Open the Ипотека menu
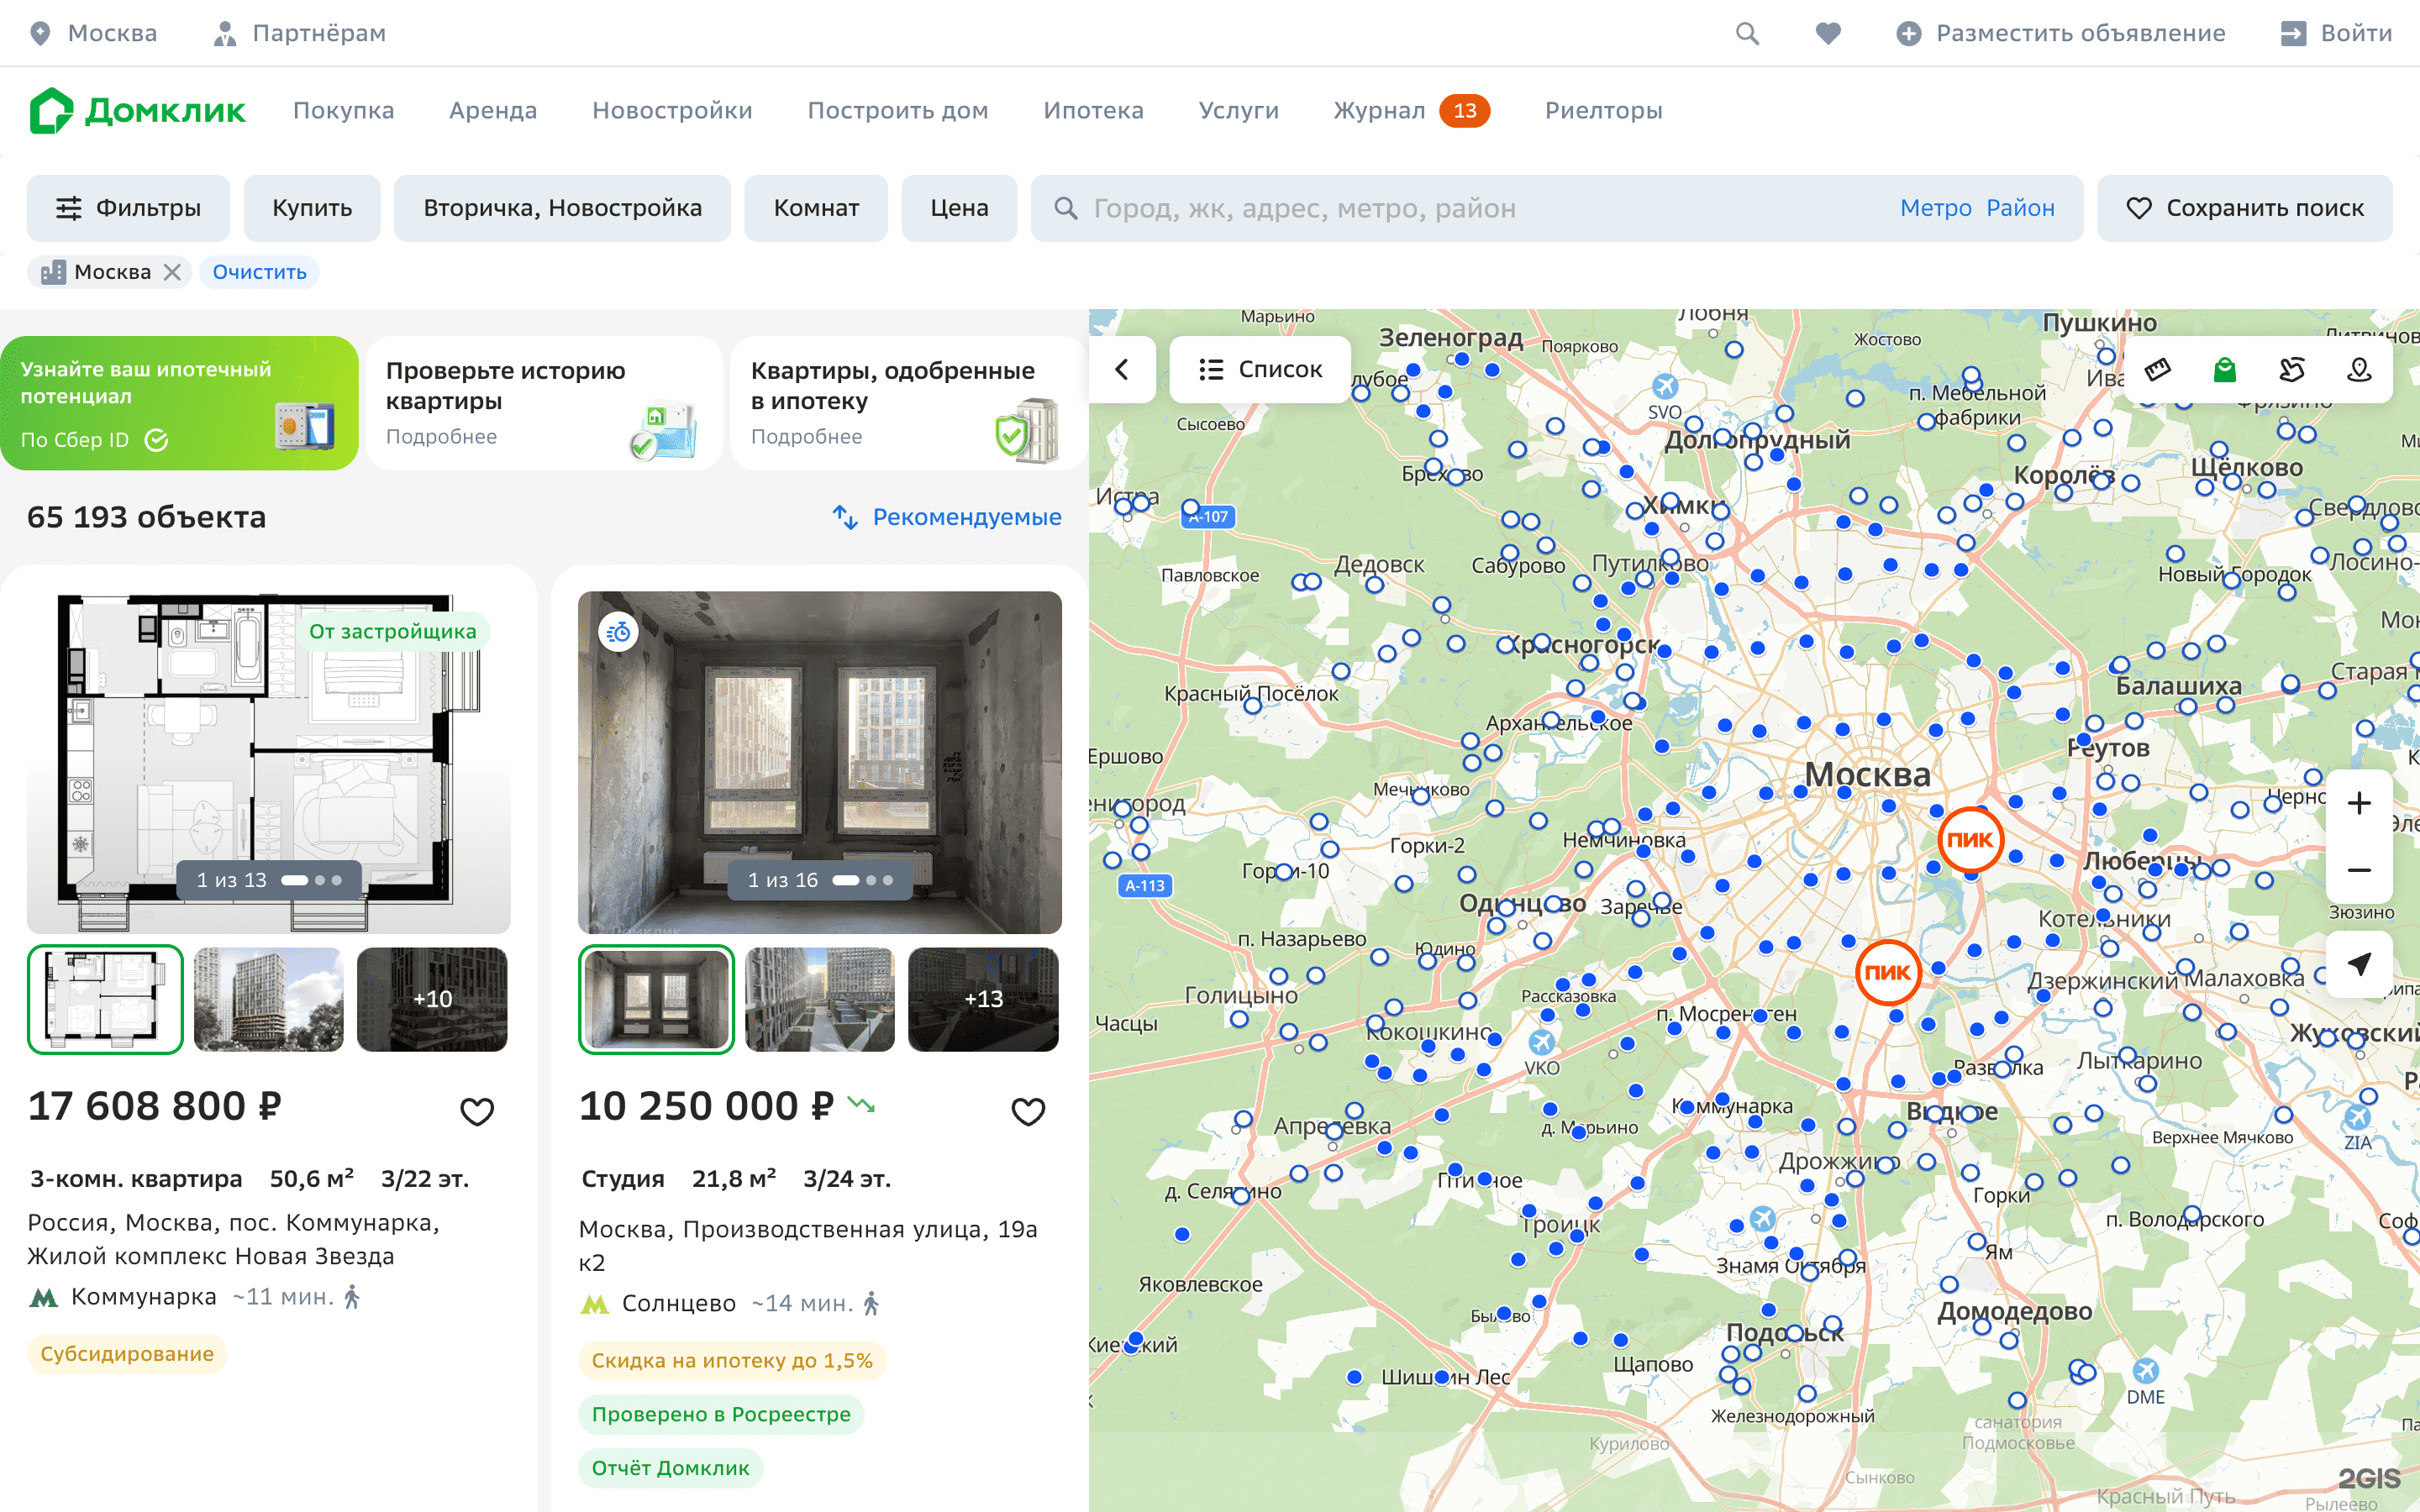The width and height of the screenshot is (2420, 1512). 1093,110
